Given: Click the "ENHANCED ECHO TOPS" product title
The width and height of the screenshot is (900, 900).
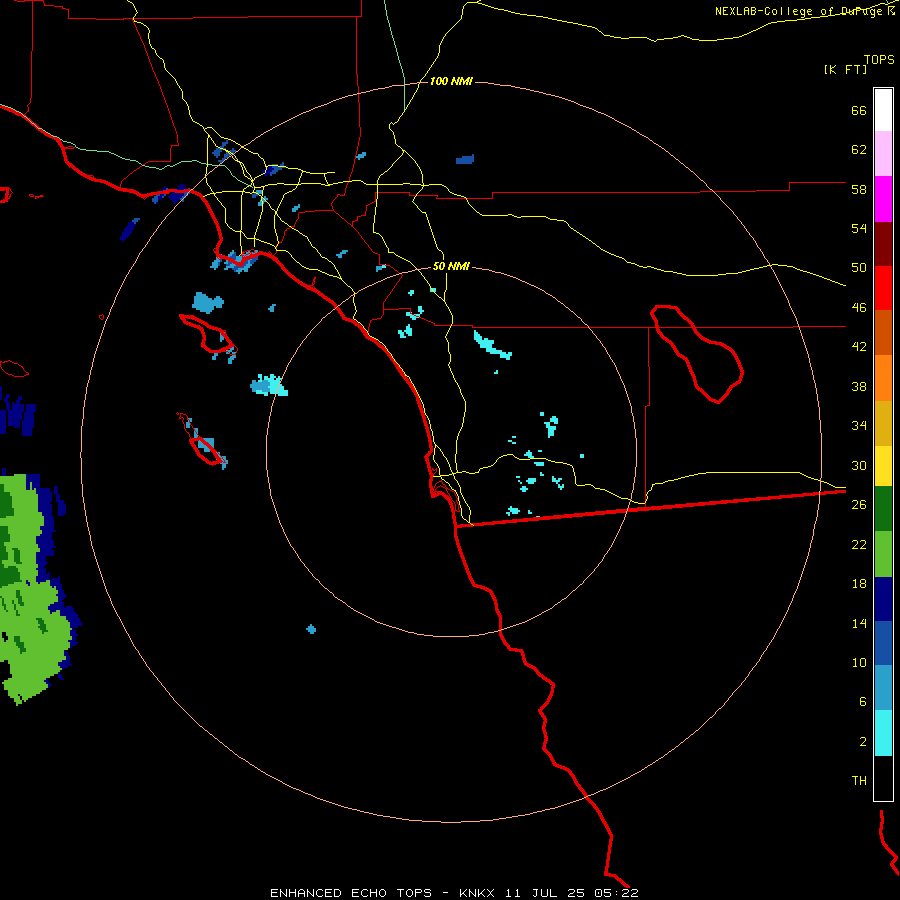Looking at the screenshot, I should 351,893.
